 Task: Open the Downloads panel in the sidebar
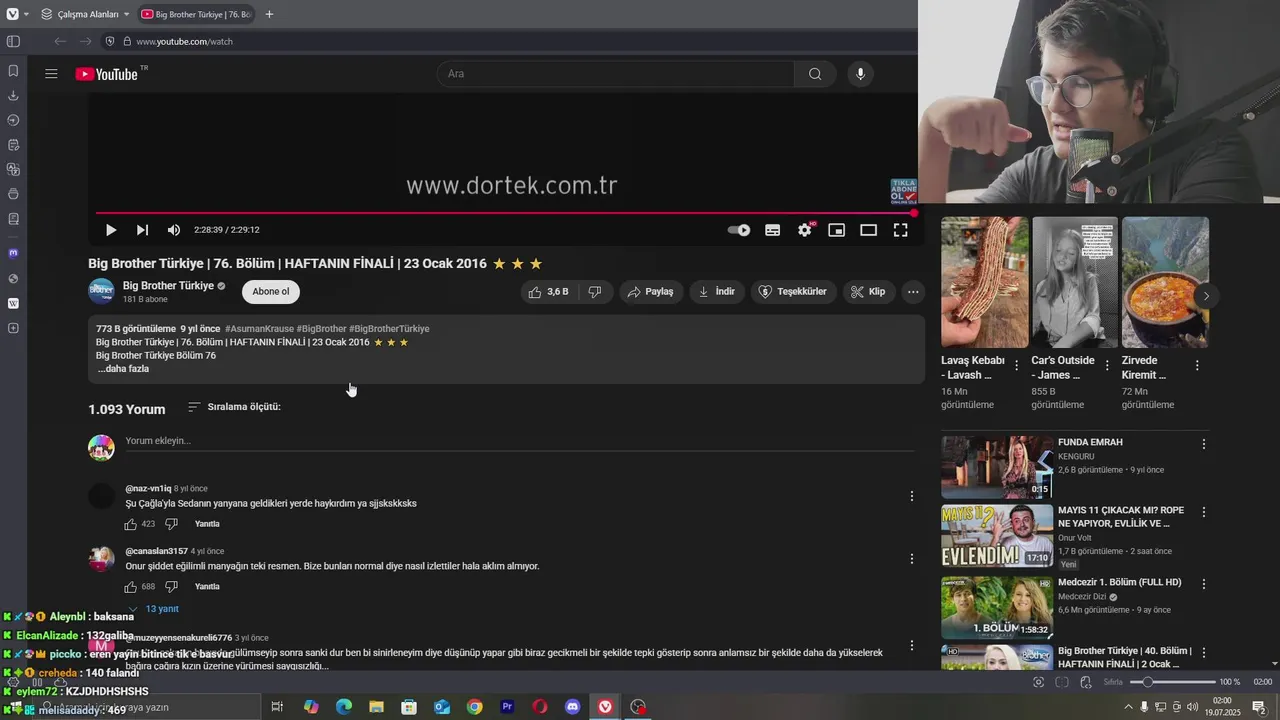pyautogui.click(x=13, y=96)
